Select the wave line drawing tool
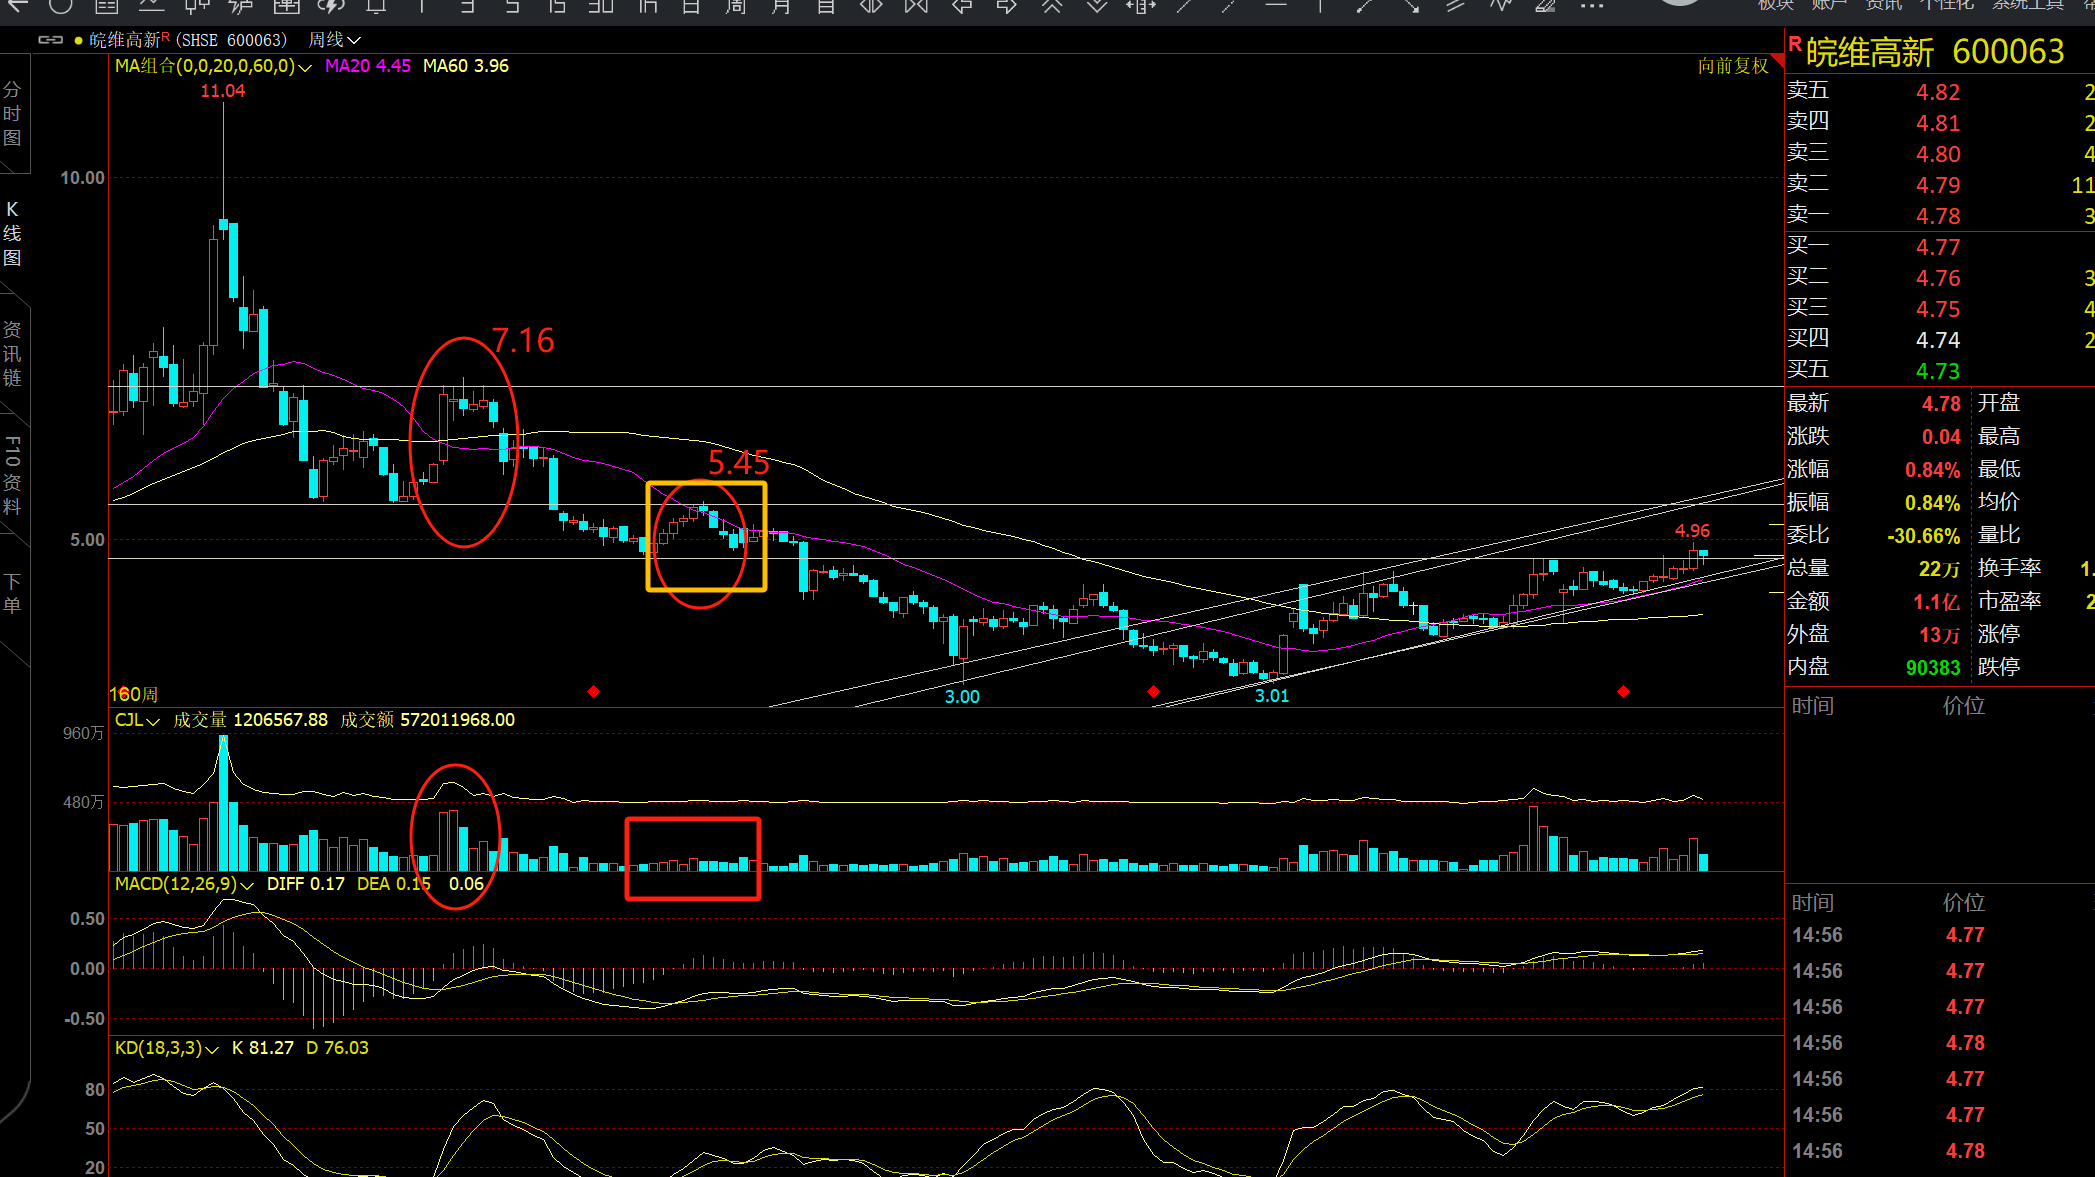Viewport: 2095px width, 1177px height. (x=1500, y=6)
